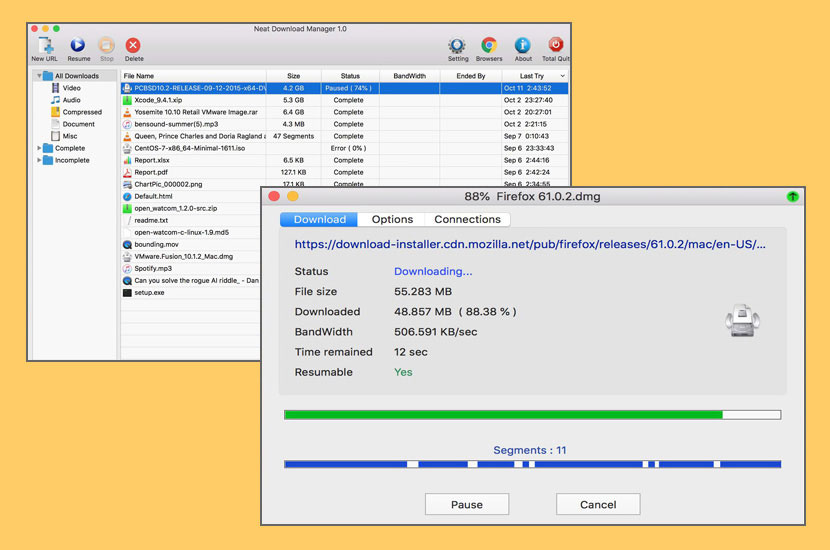
Task: Expand the Incomplete folder tree node
Action: coord(40,160)
